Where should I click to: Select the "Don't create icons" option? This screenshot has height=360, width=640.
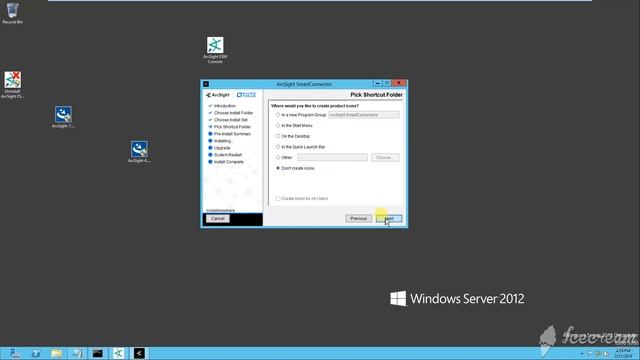(x=278, y=168)
